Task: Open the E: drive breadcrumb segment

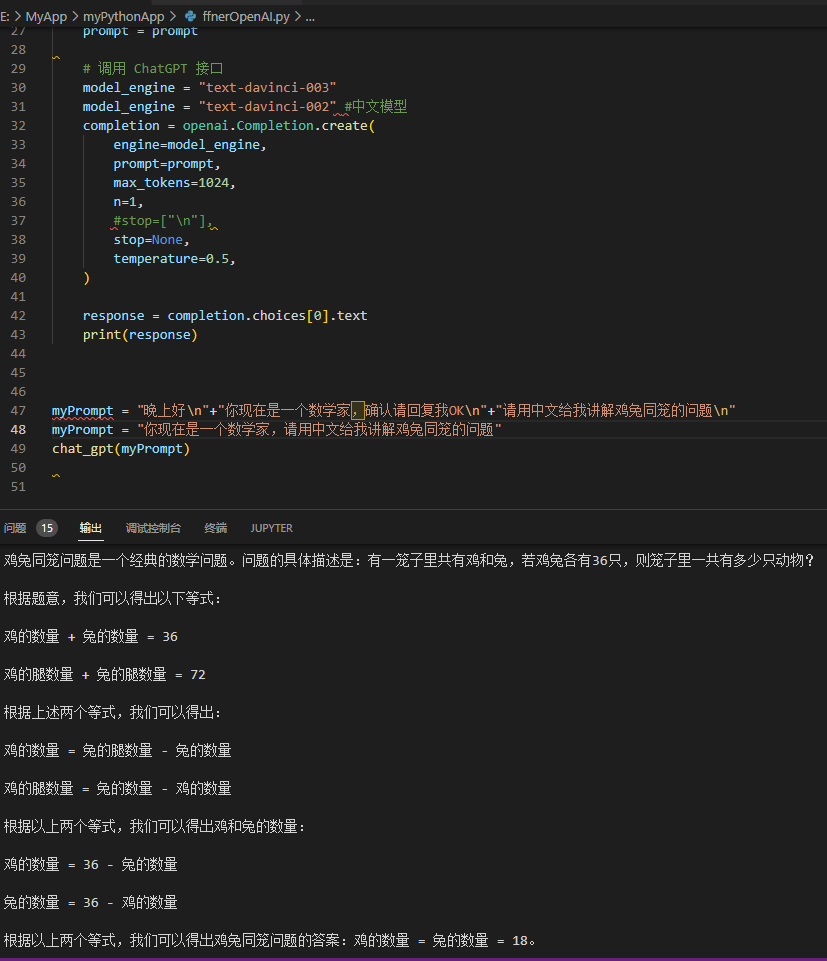Action: click(x=5, y=17)
